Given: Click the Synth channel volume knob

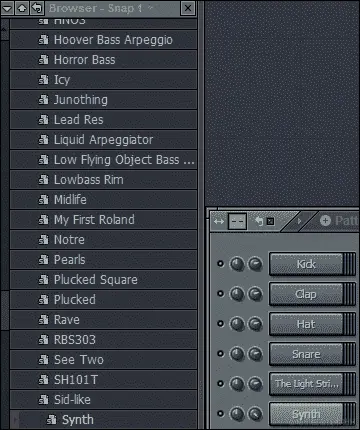Looking at the screenshot, I should [255, 414].
